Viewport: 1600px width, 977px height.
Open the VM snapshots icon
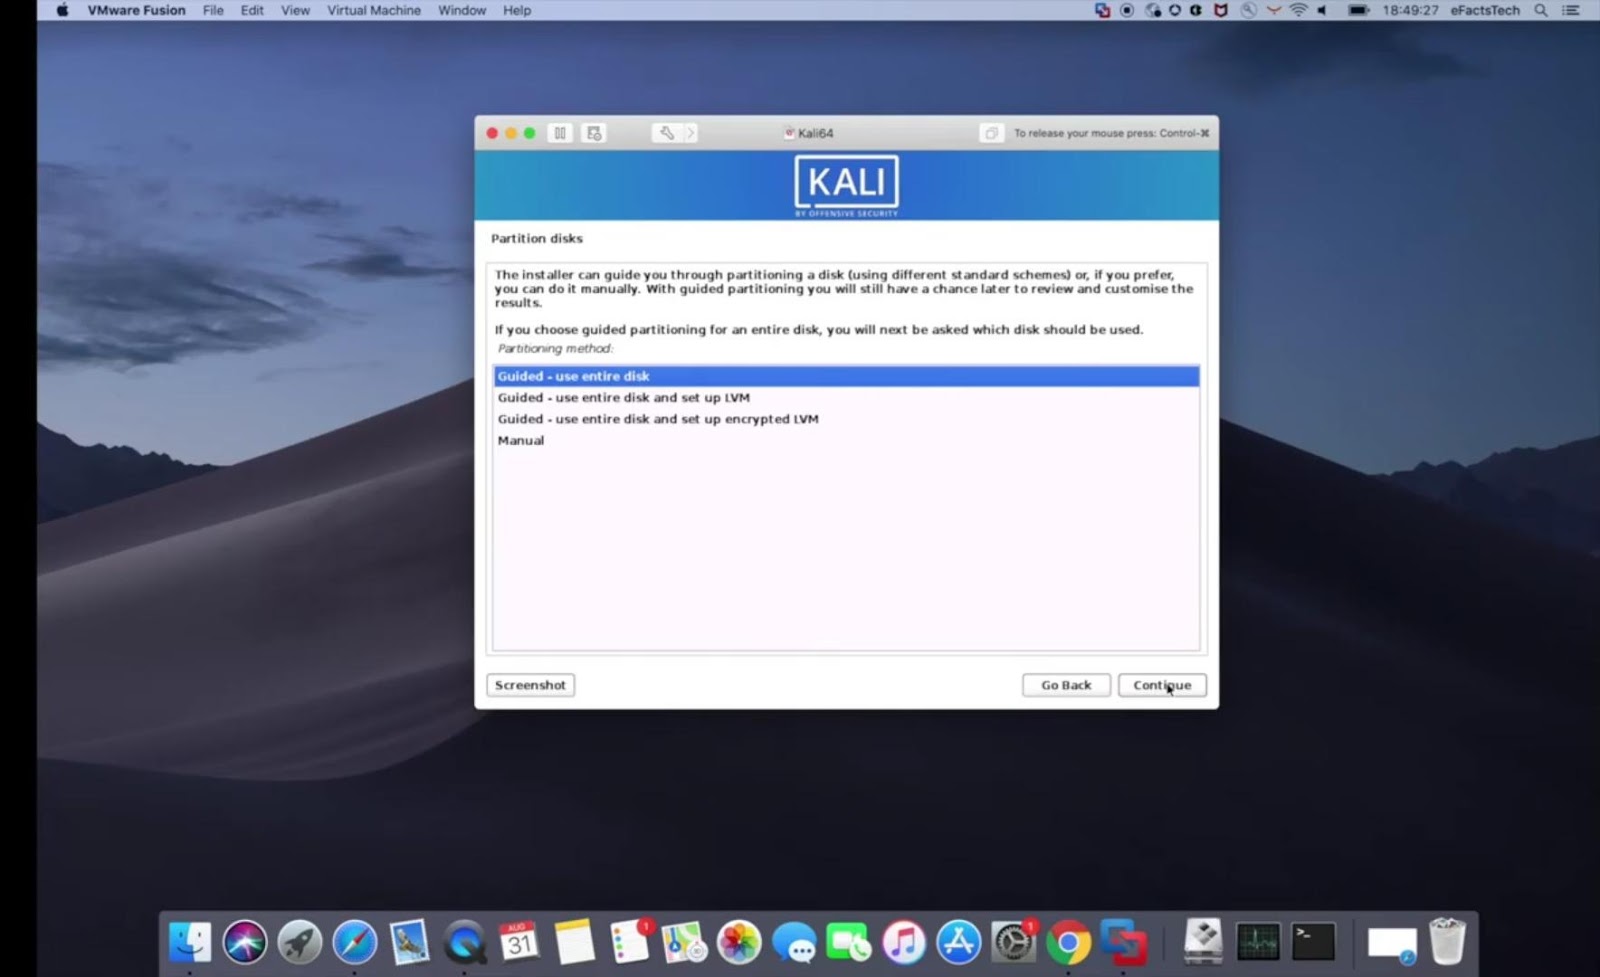[594, 133]
